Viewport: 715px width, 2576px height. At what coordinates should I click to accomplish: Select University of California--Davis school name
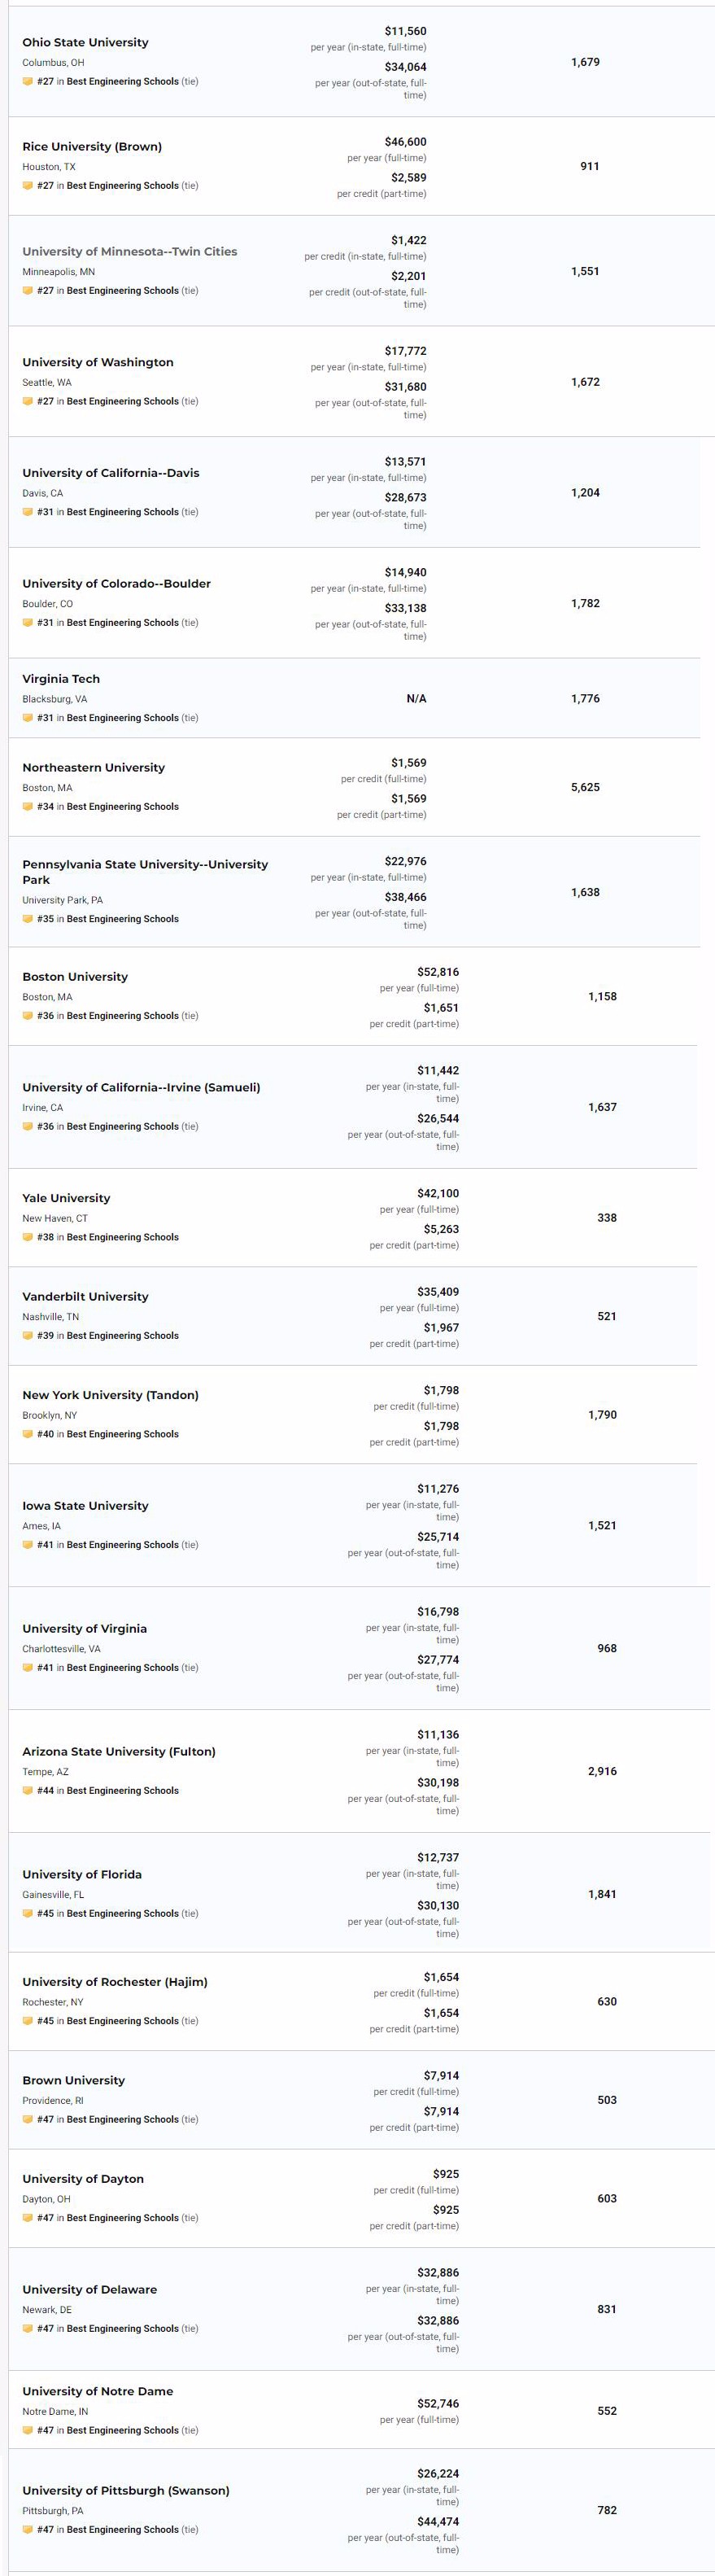coord(111,473)
